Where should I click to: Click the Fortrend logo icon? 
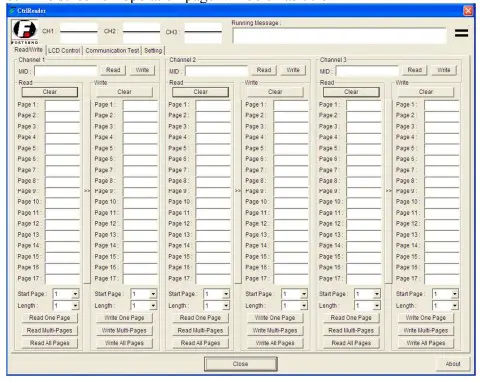click(x=25, y=32)
